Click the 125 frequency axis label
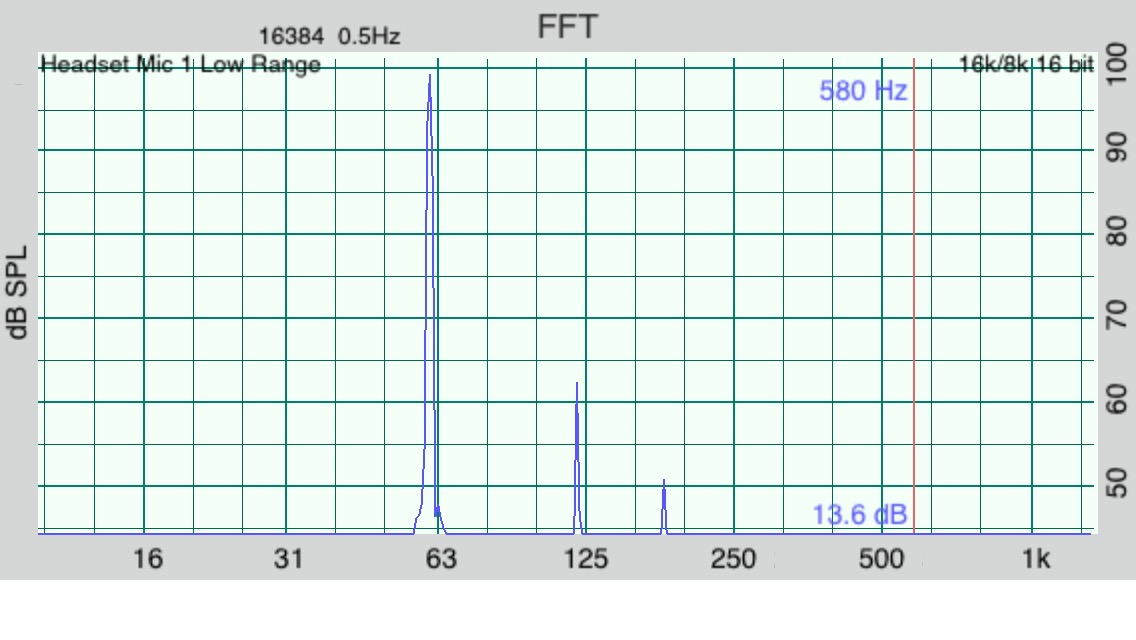Image resolution: width=1136 pixels, height=640 pixels. tap(585, 559)
